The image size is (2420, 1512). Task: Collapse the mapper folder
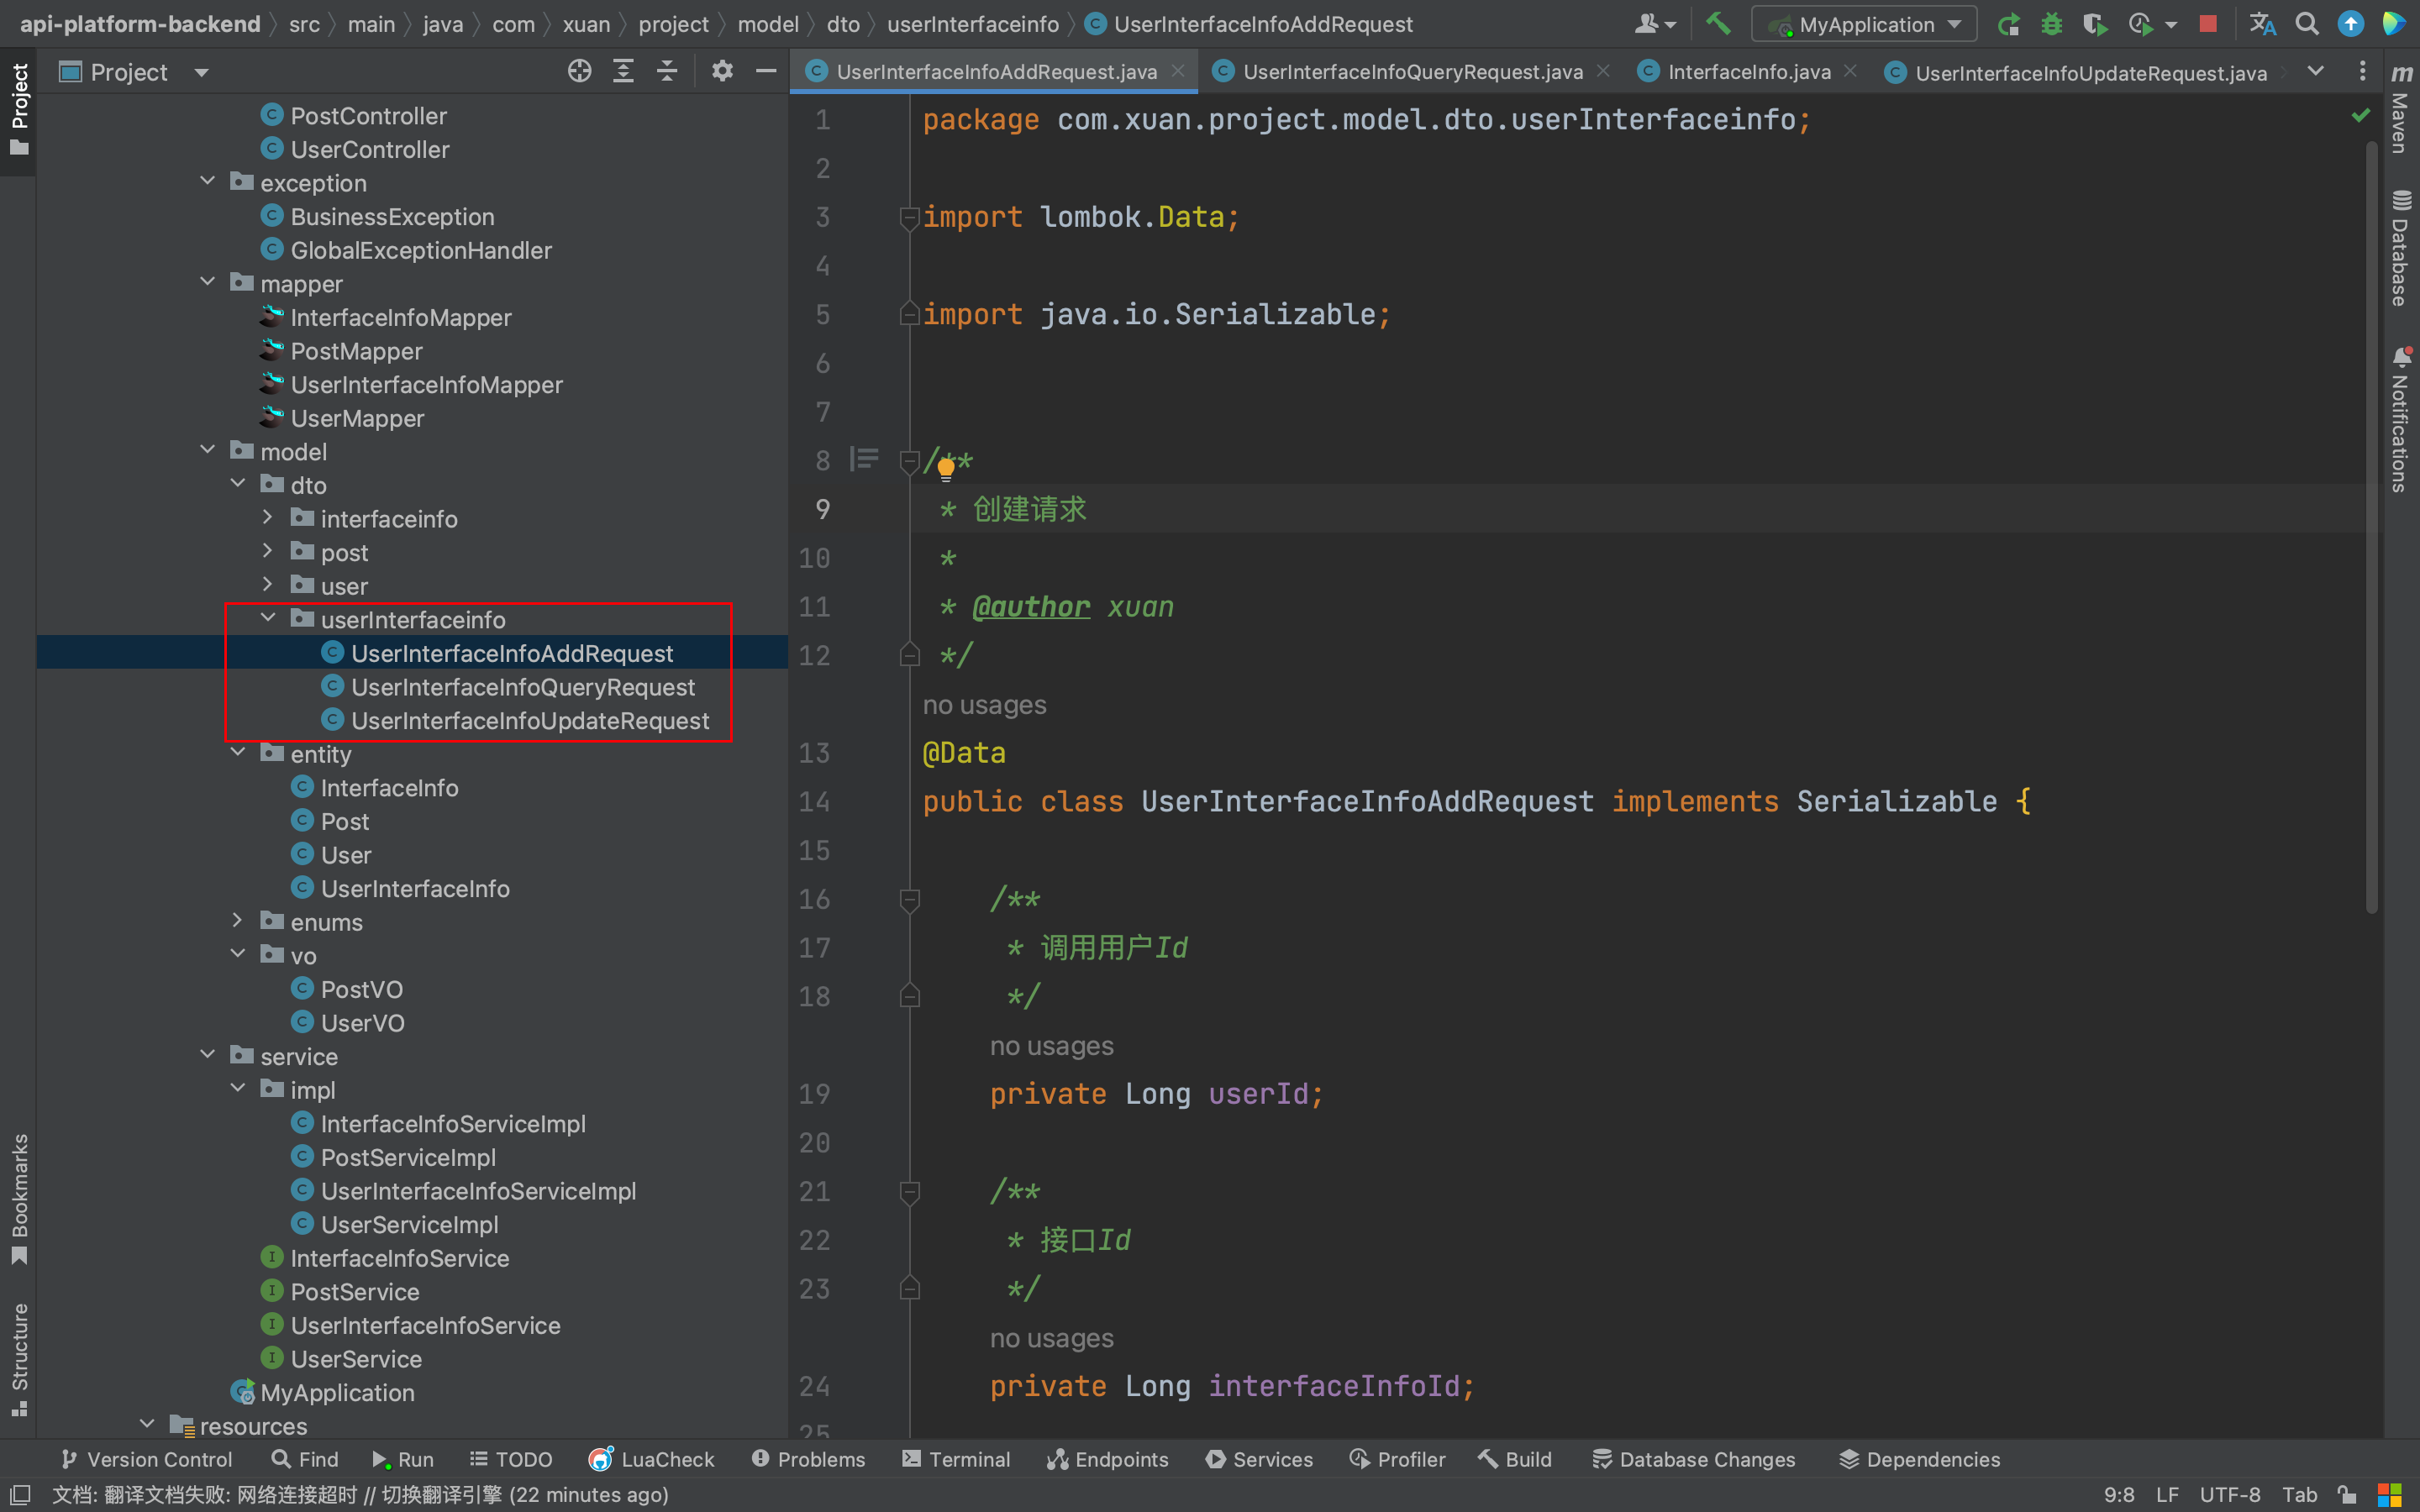[x=207, y=283]
